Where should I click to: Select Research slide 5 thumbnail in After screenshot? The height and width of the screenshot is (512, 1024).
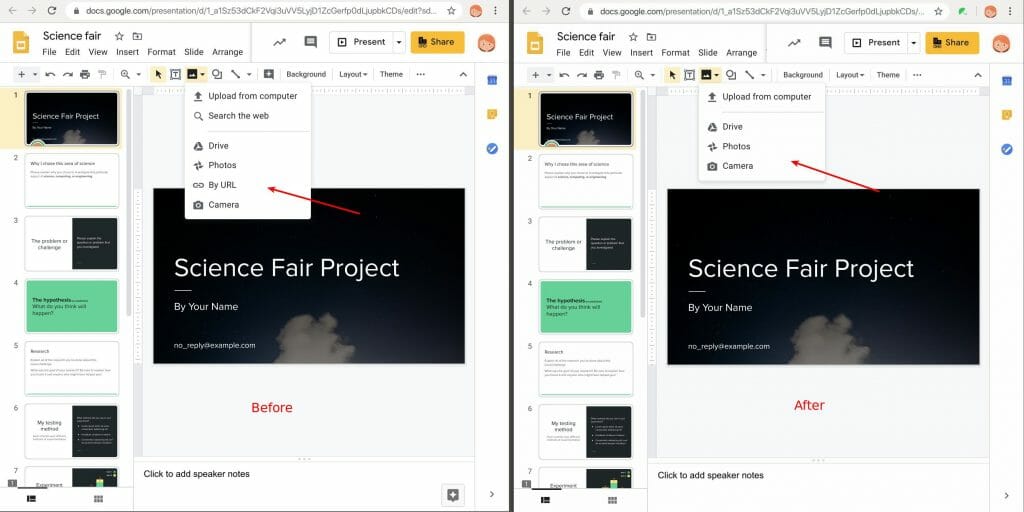point(586,369)
